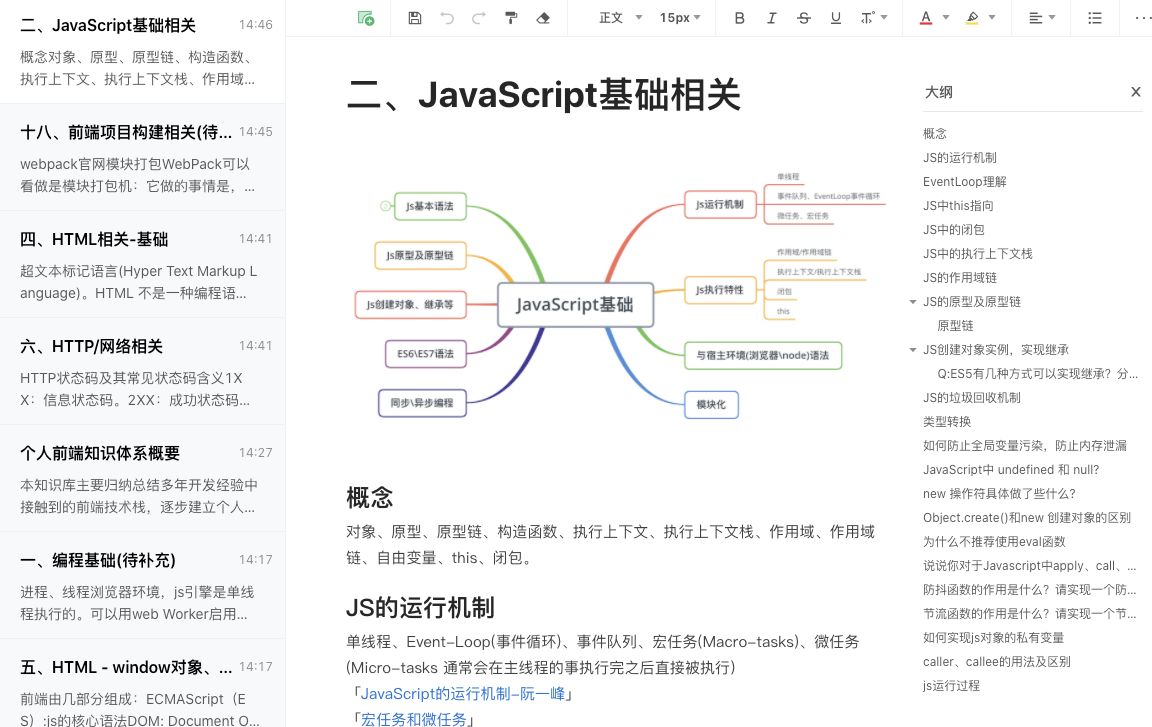Click the JS的运行机制 heading in the document
The height and width of the screenshot is (727, 1152).
[x=420, y=608]
